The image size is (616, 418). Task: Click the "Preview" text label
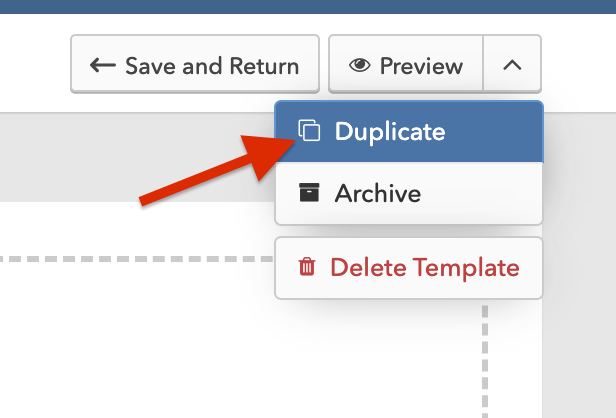pos(421,66)
